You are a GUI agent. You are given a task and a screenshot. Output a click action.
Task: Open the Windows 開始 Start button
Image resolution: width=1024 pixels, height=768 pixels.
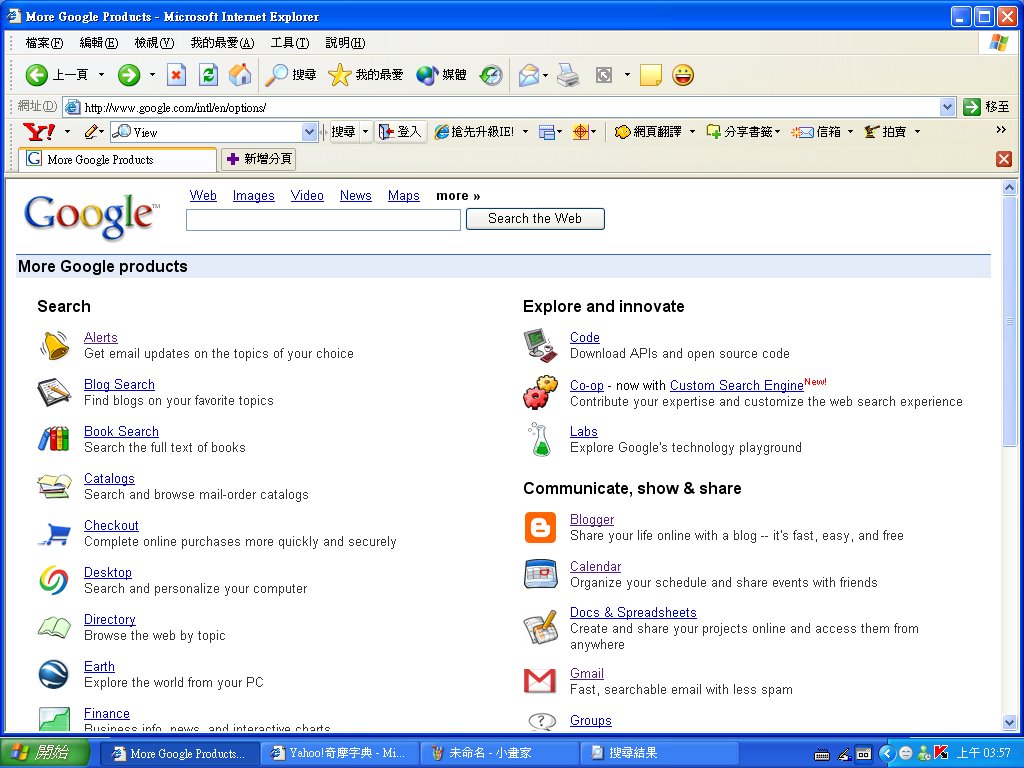pyautogui.click(x=45, y=753)
